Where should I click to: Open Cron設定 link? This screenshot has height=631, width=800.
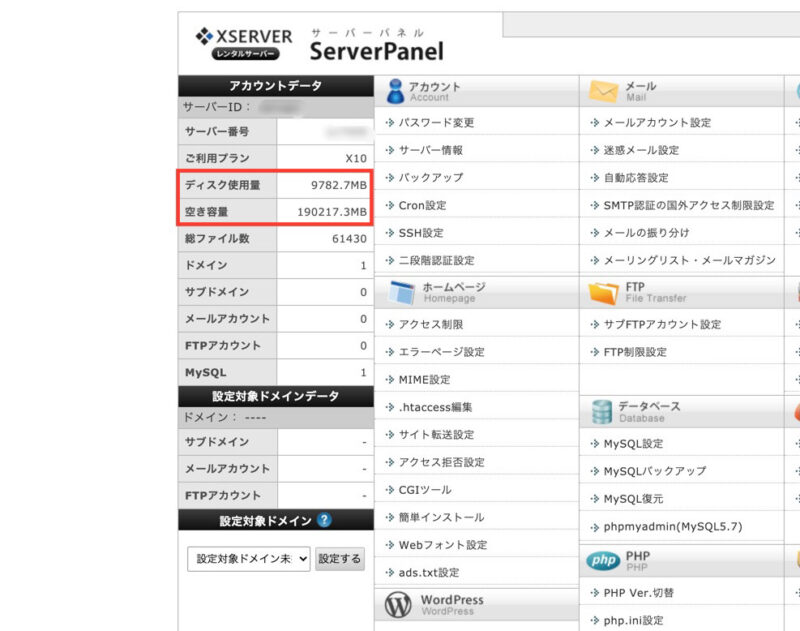click(422, 206)
